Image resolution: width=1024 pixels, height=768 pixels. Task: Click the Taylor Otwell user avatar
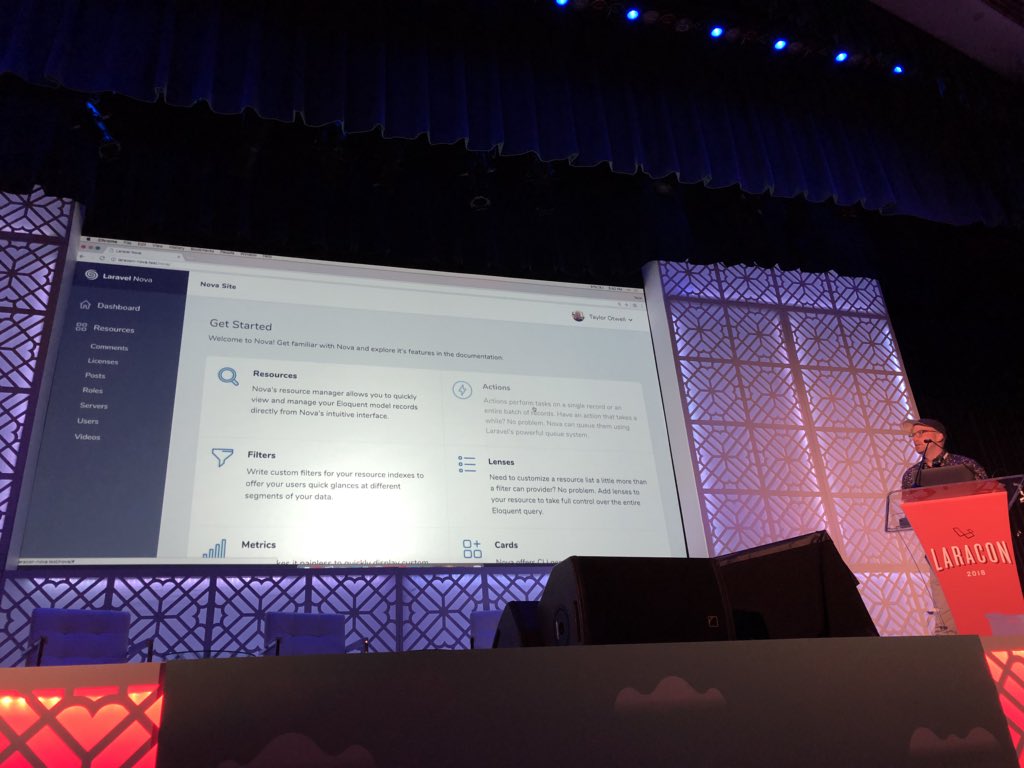point(578,316)
